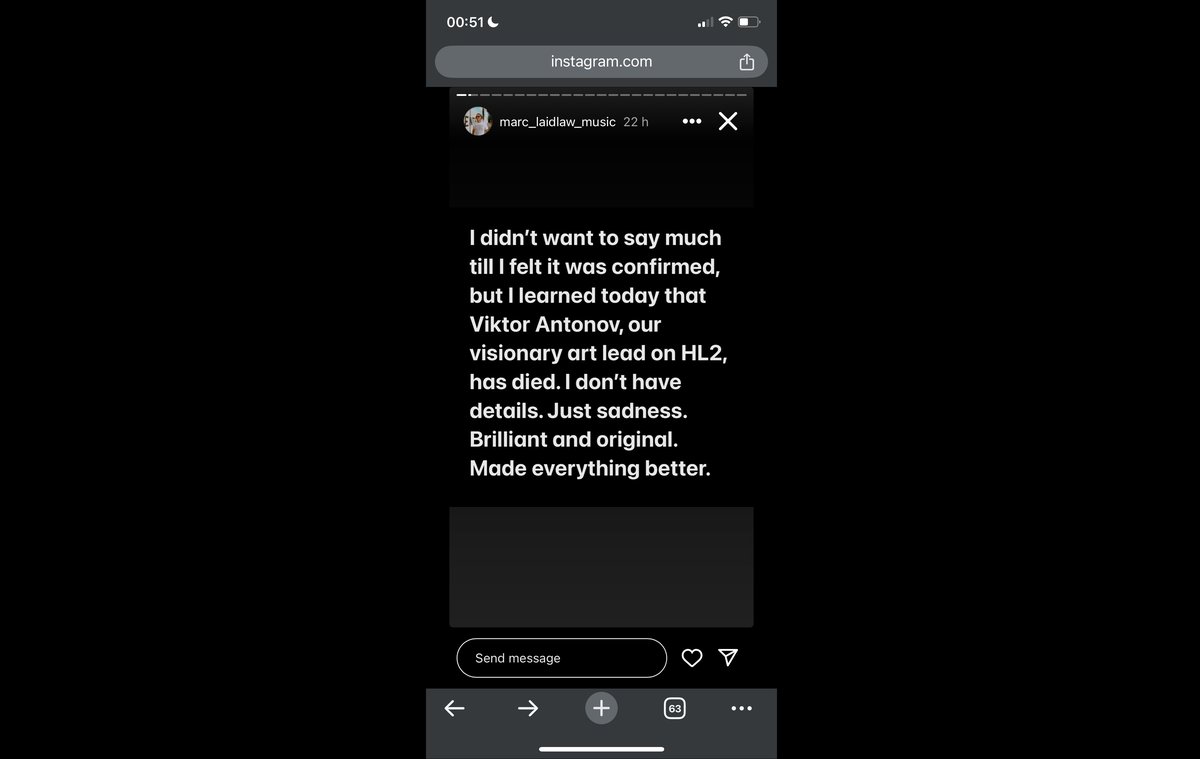Go back with the browser left arrow

pos(454,708)
